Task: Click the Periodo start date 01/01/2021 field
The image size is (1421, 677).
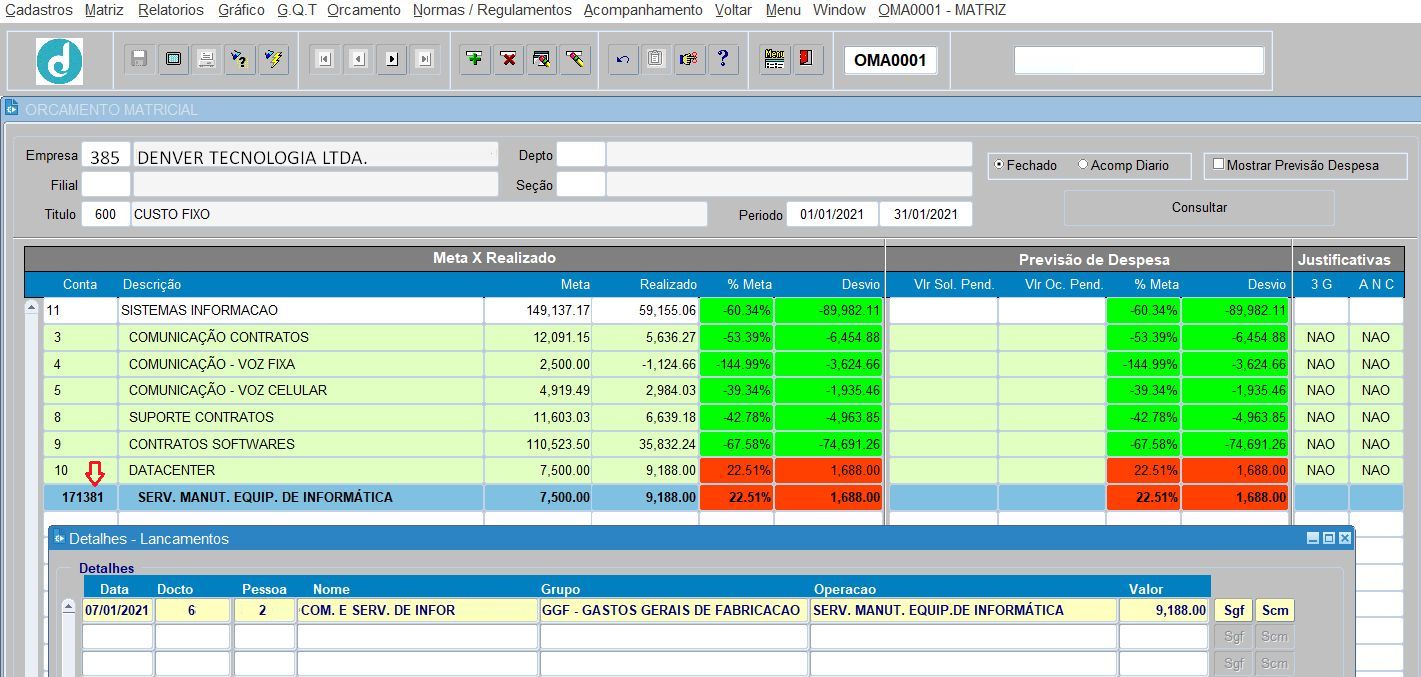Action: (832, 214)
